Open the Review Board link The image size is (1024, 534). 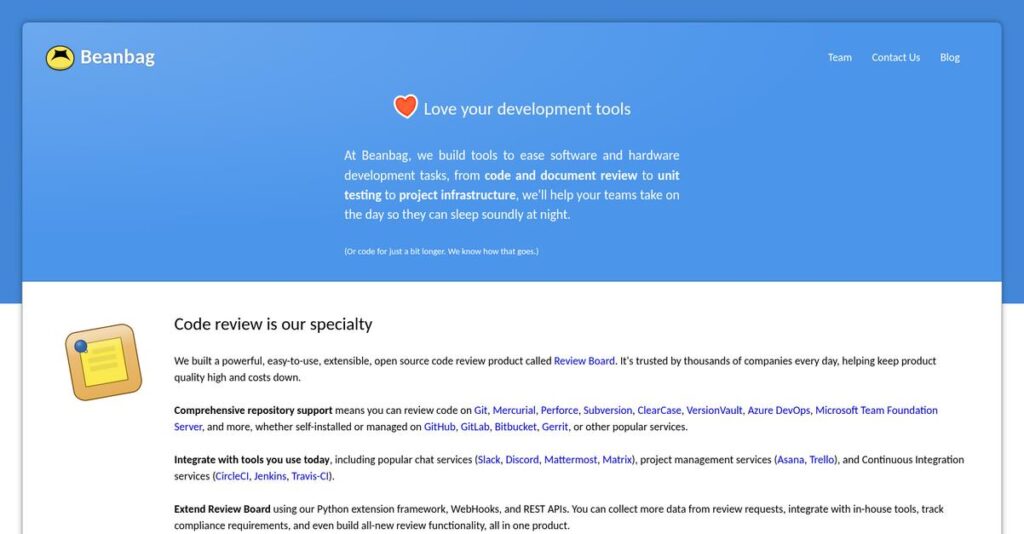click(584, 361)
